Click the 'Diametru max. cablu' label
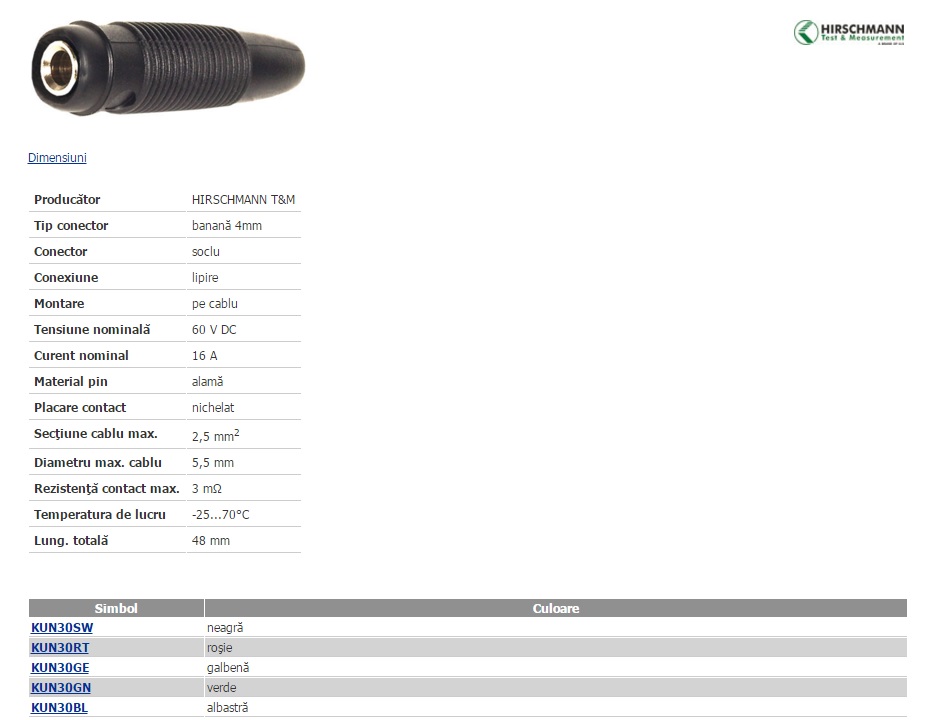This screenshot has width=944, height=720. 98,463
